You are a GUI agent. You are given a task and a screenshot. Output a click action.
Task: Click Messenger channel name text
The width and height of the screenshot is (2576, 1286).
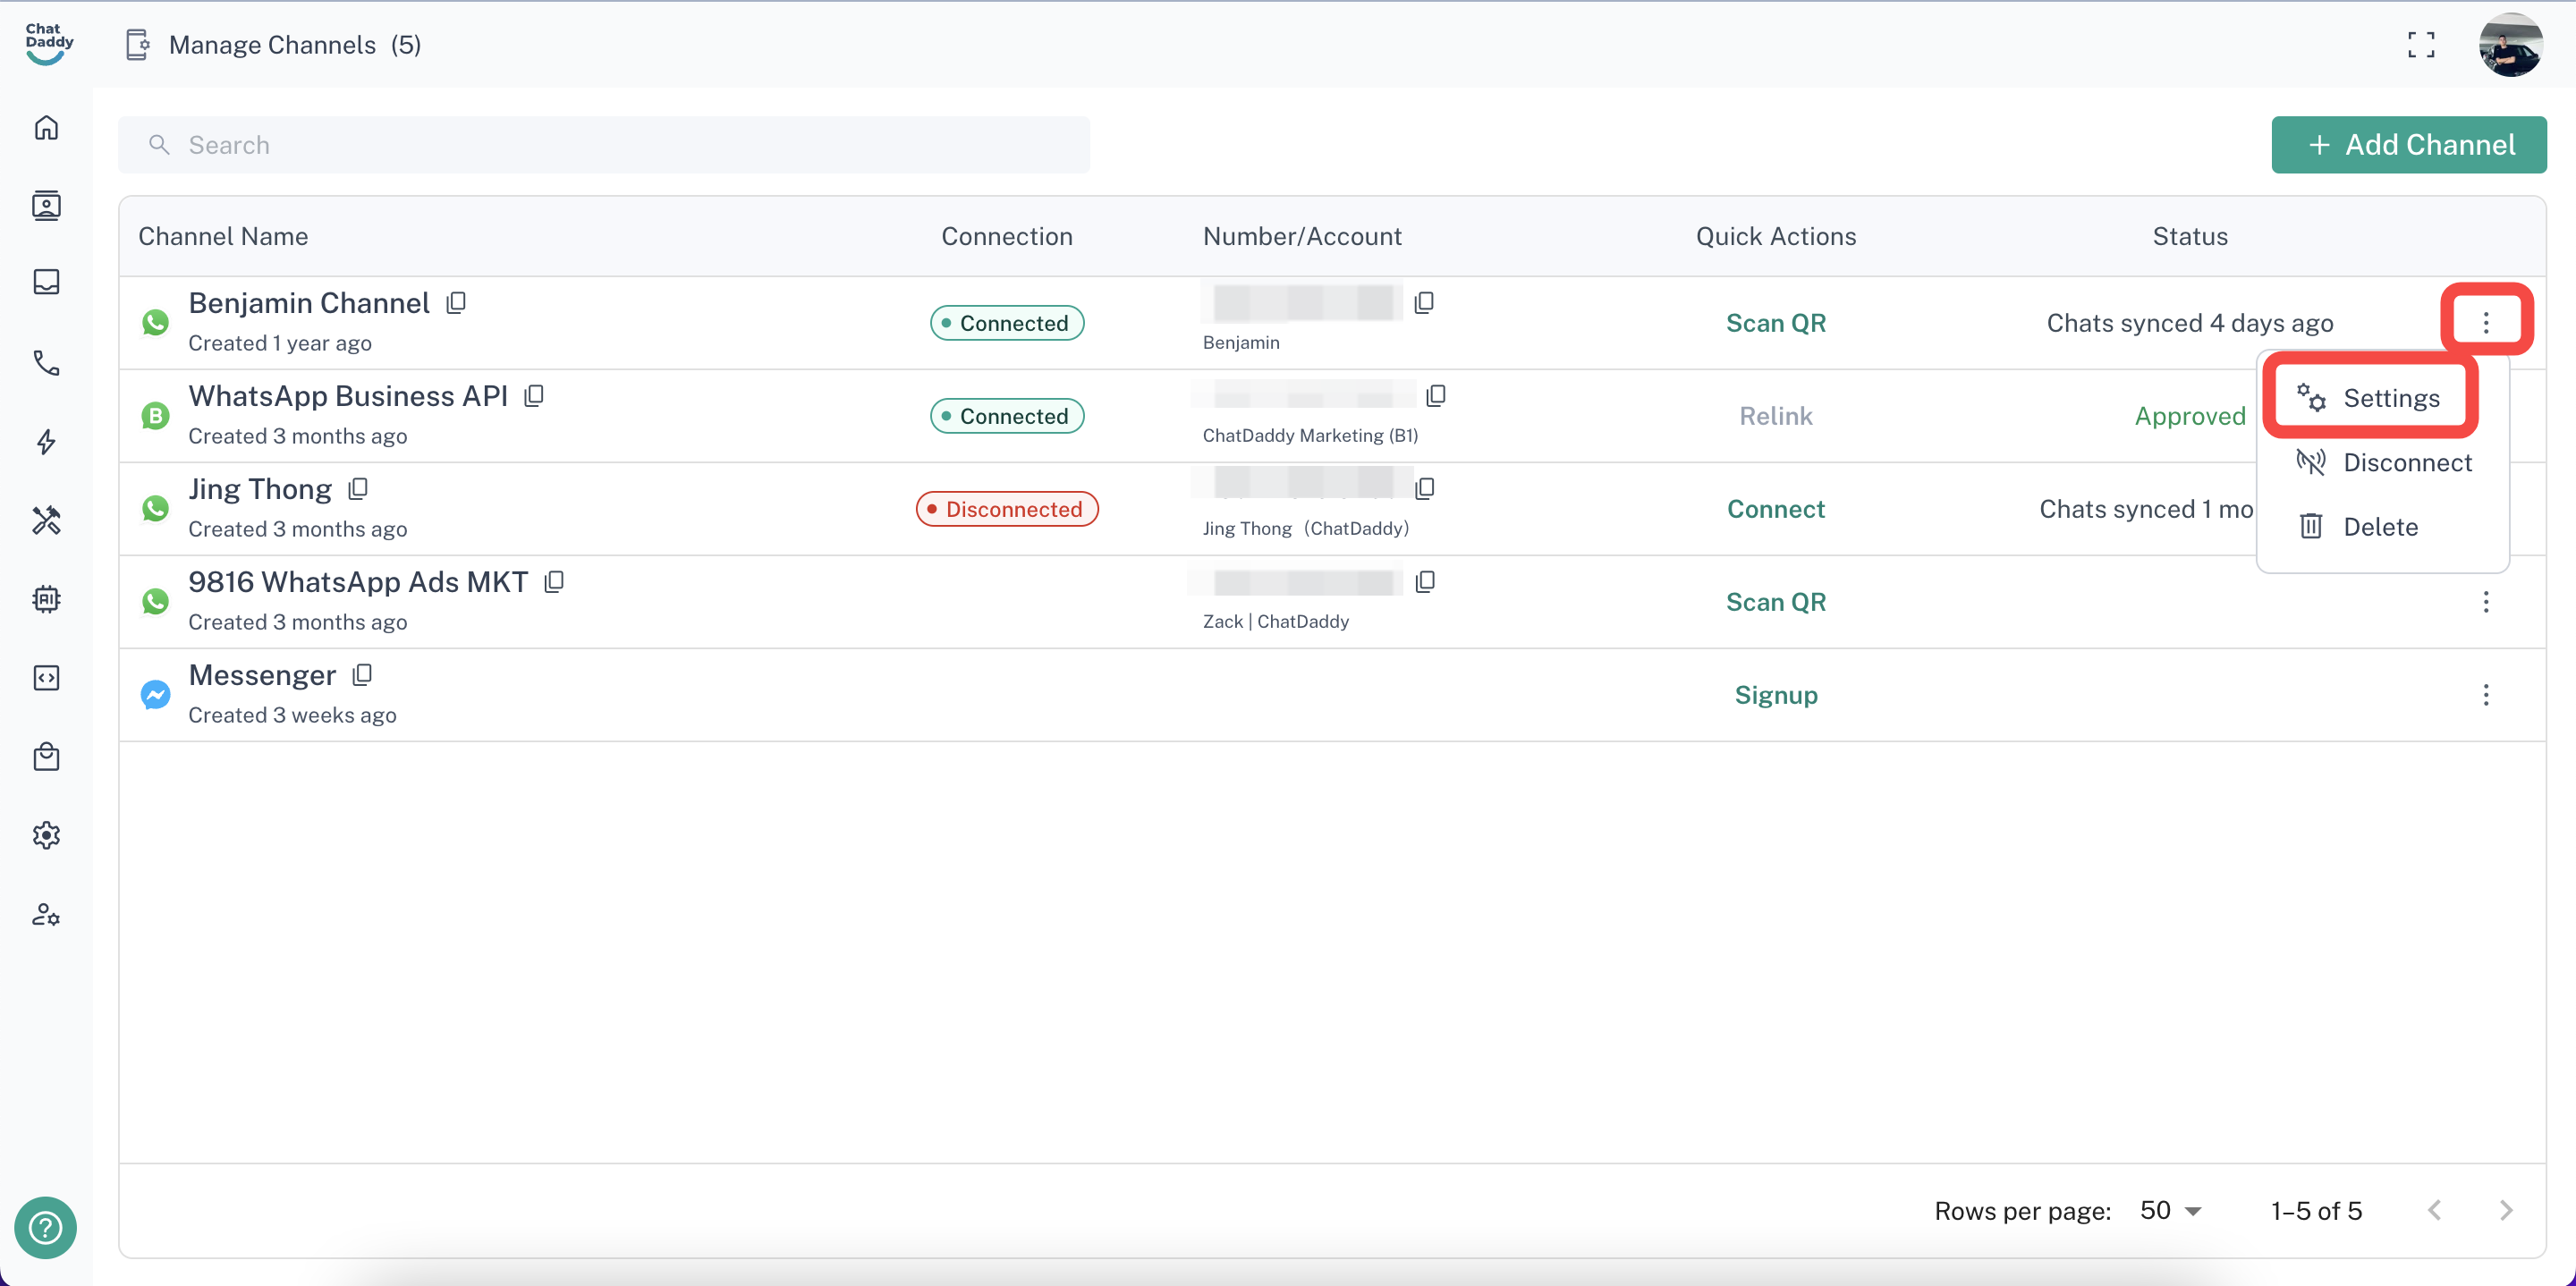pos(262,674)
